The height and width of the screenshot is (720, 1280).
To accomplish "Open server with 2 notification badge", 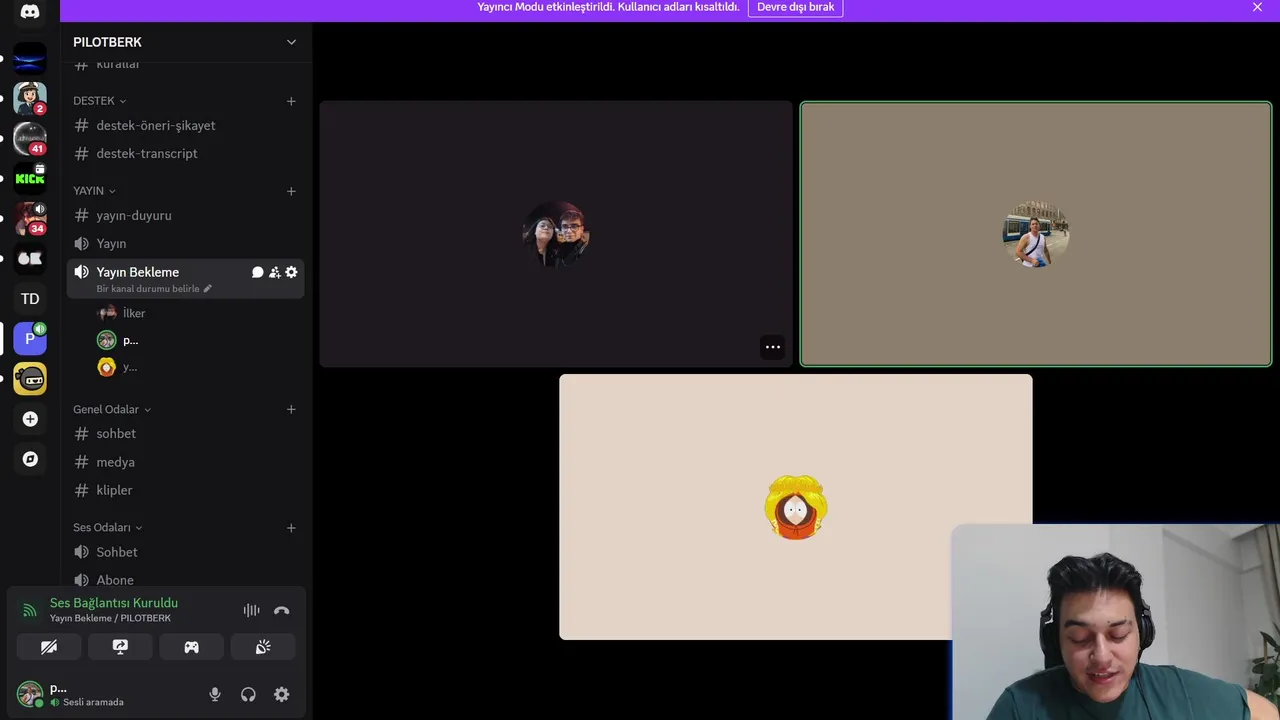I will (x=30, y=98).
